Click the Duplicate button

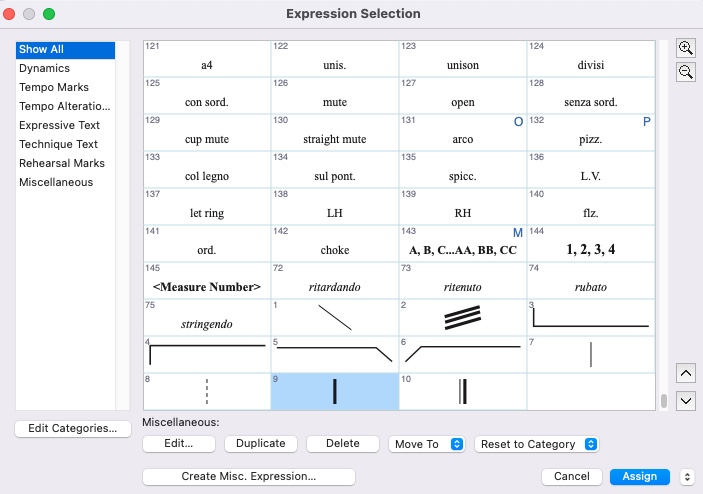[260, 444]
